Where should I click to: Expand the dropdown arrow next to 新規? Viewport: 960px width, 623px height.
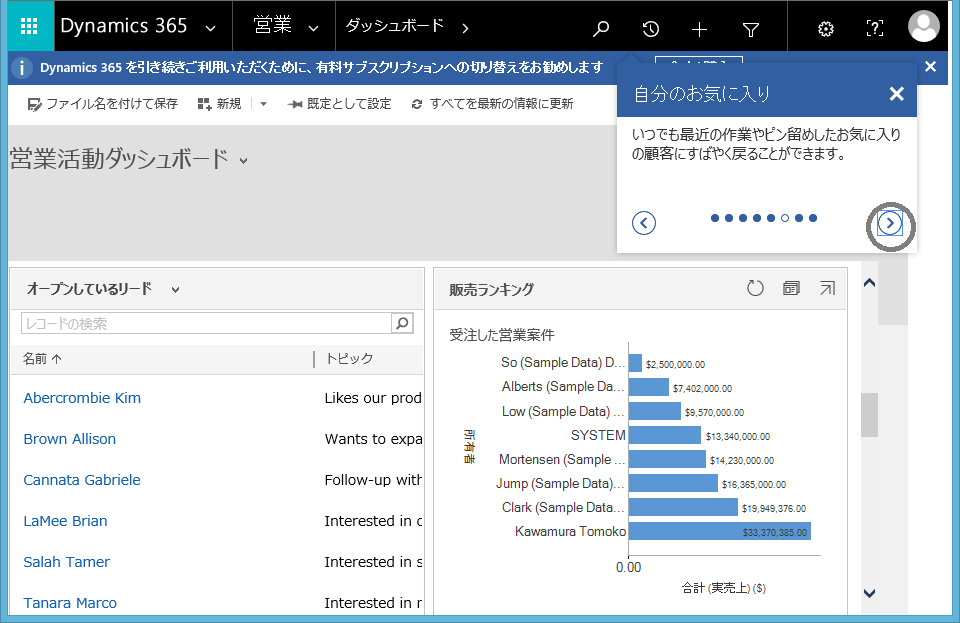pyautogui.click(x=263, y=104)
